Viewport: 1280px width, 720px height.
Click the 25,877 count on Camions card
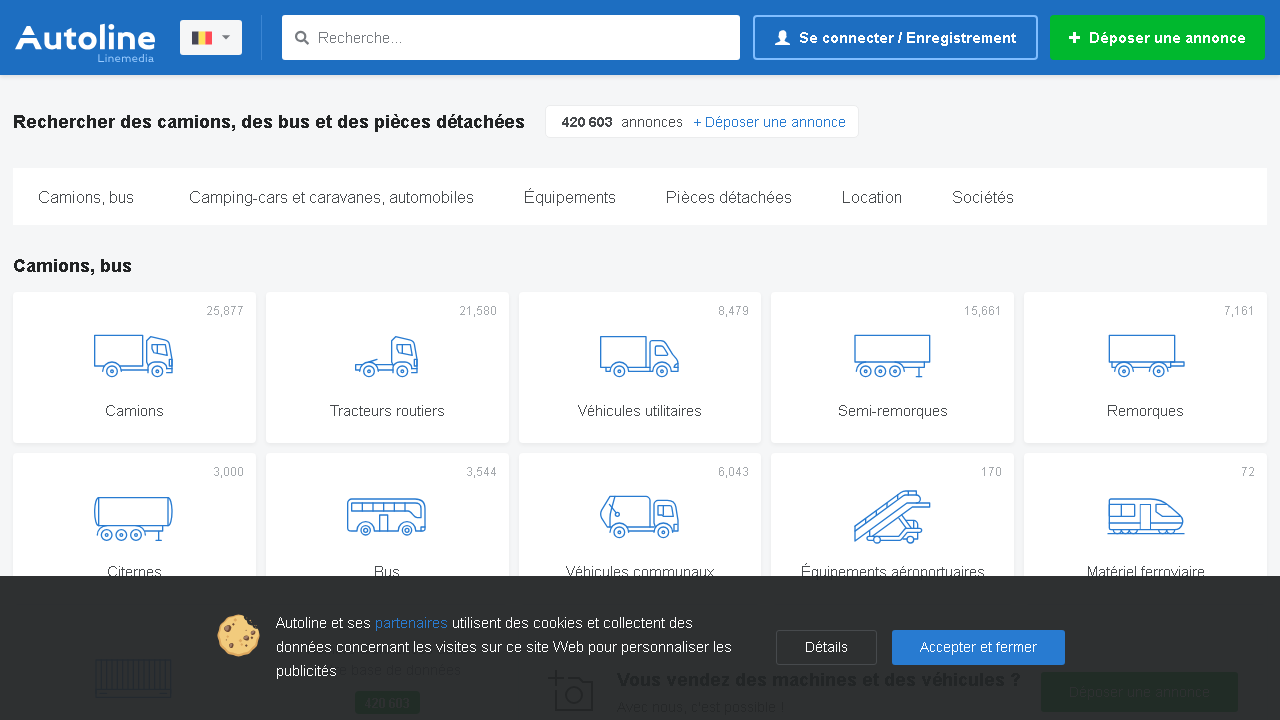pos(225,311)
